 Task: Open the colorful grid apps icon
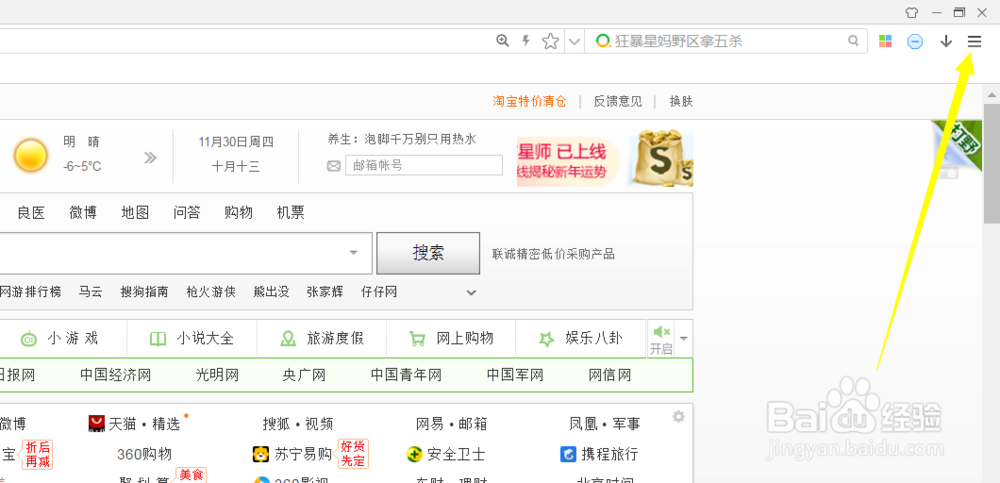click(x=885, y=41)
